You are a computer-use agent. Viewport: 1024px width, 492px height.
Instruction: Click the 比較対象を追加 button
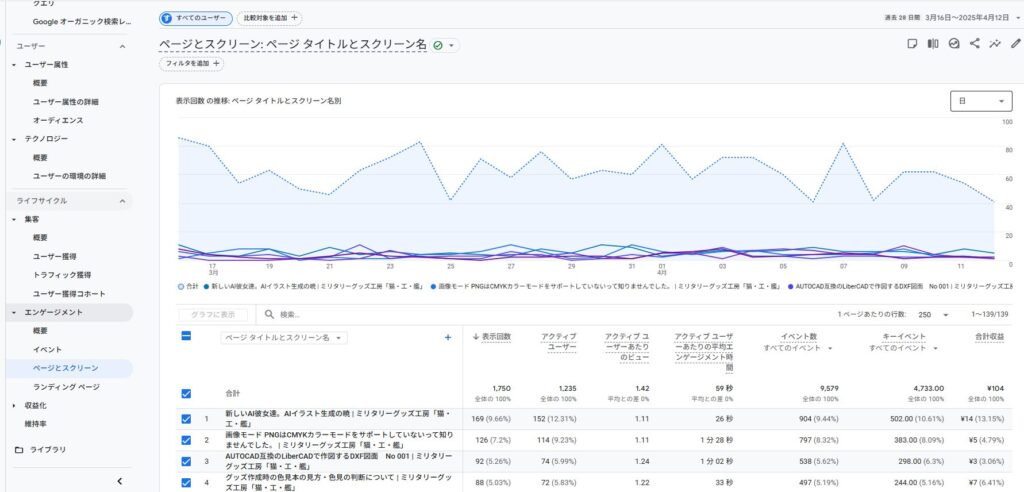(270, 18)
